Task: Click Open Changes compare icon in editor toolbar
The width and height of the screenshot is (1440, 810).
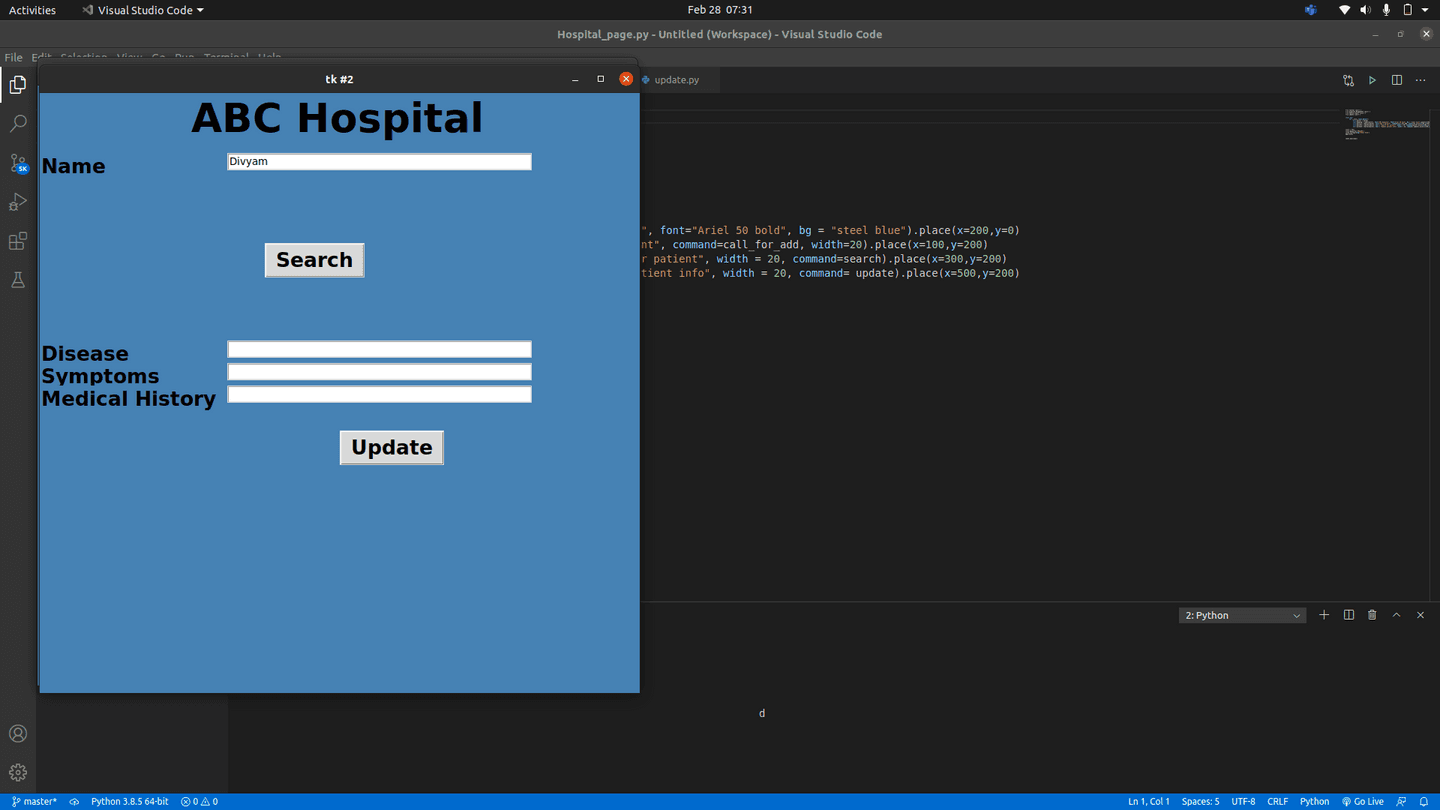Action: coord(1348,80)
